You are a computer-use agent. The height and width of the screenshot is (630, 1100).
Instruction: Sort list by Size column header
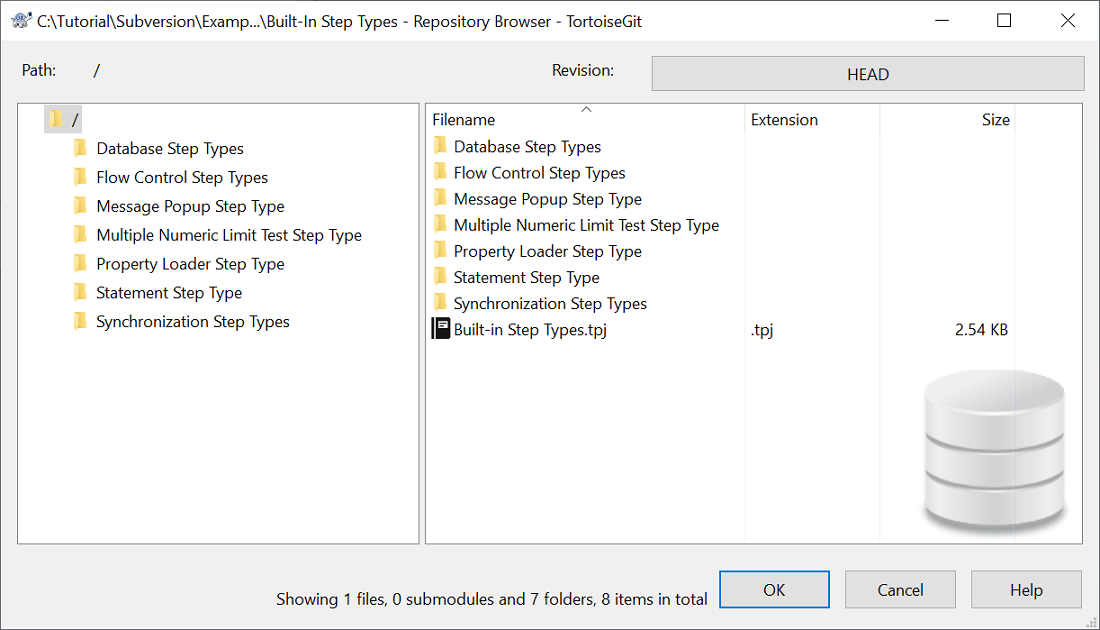coord(946,119)
